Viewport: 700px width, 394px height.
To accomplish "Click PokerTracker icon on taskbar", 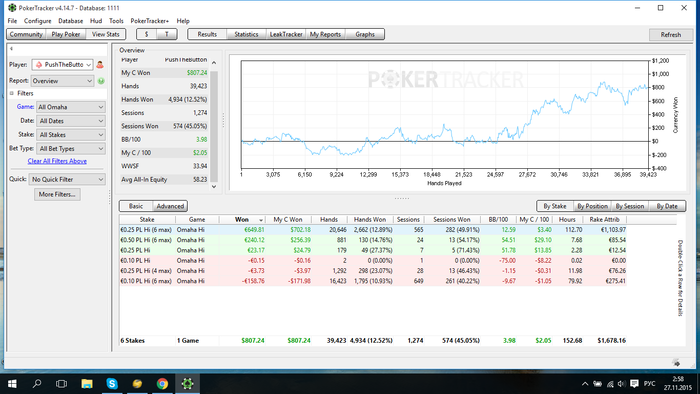I will tap(187, 384).
